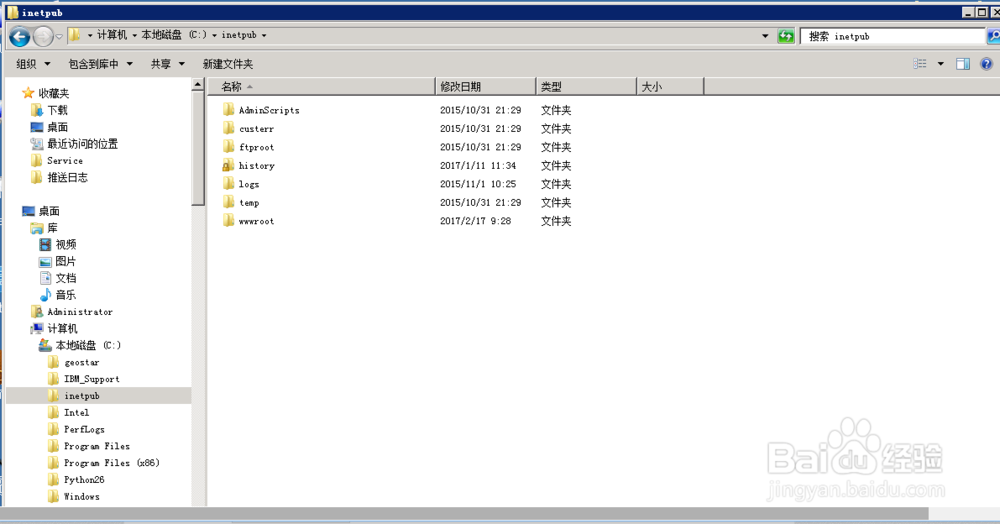This screenshot has width=1000, height=524.
Task: Select Program Files (x86) folder in tree
Action: (x=104, y=463)
